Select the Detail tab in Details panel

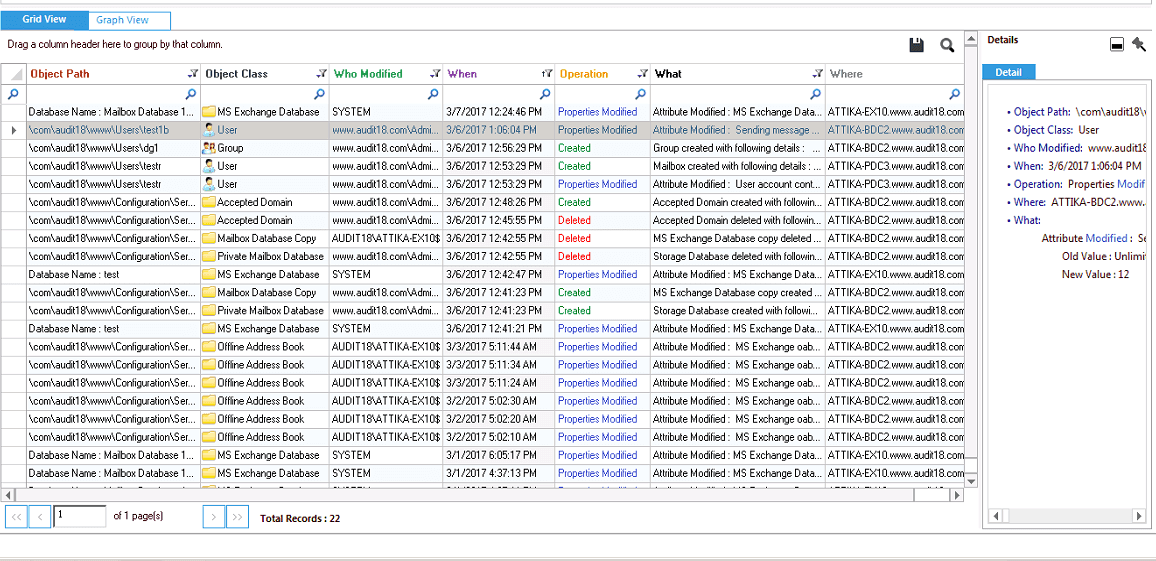[x=1009, y=72]
